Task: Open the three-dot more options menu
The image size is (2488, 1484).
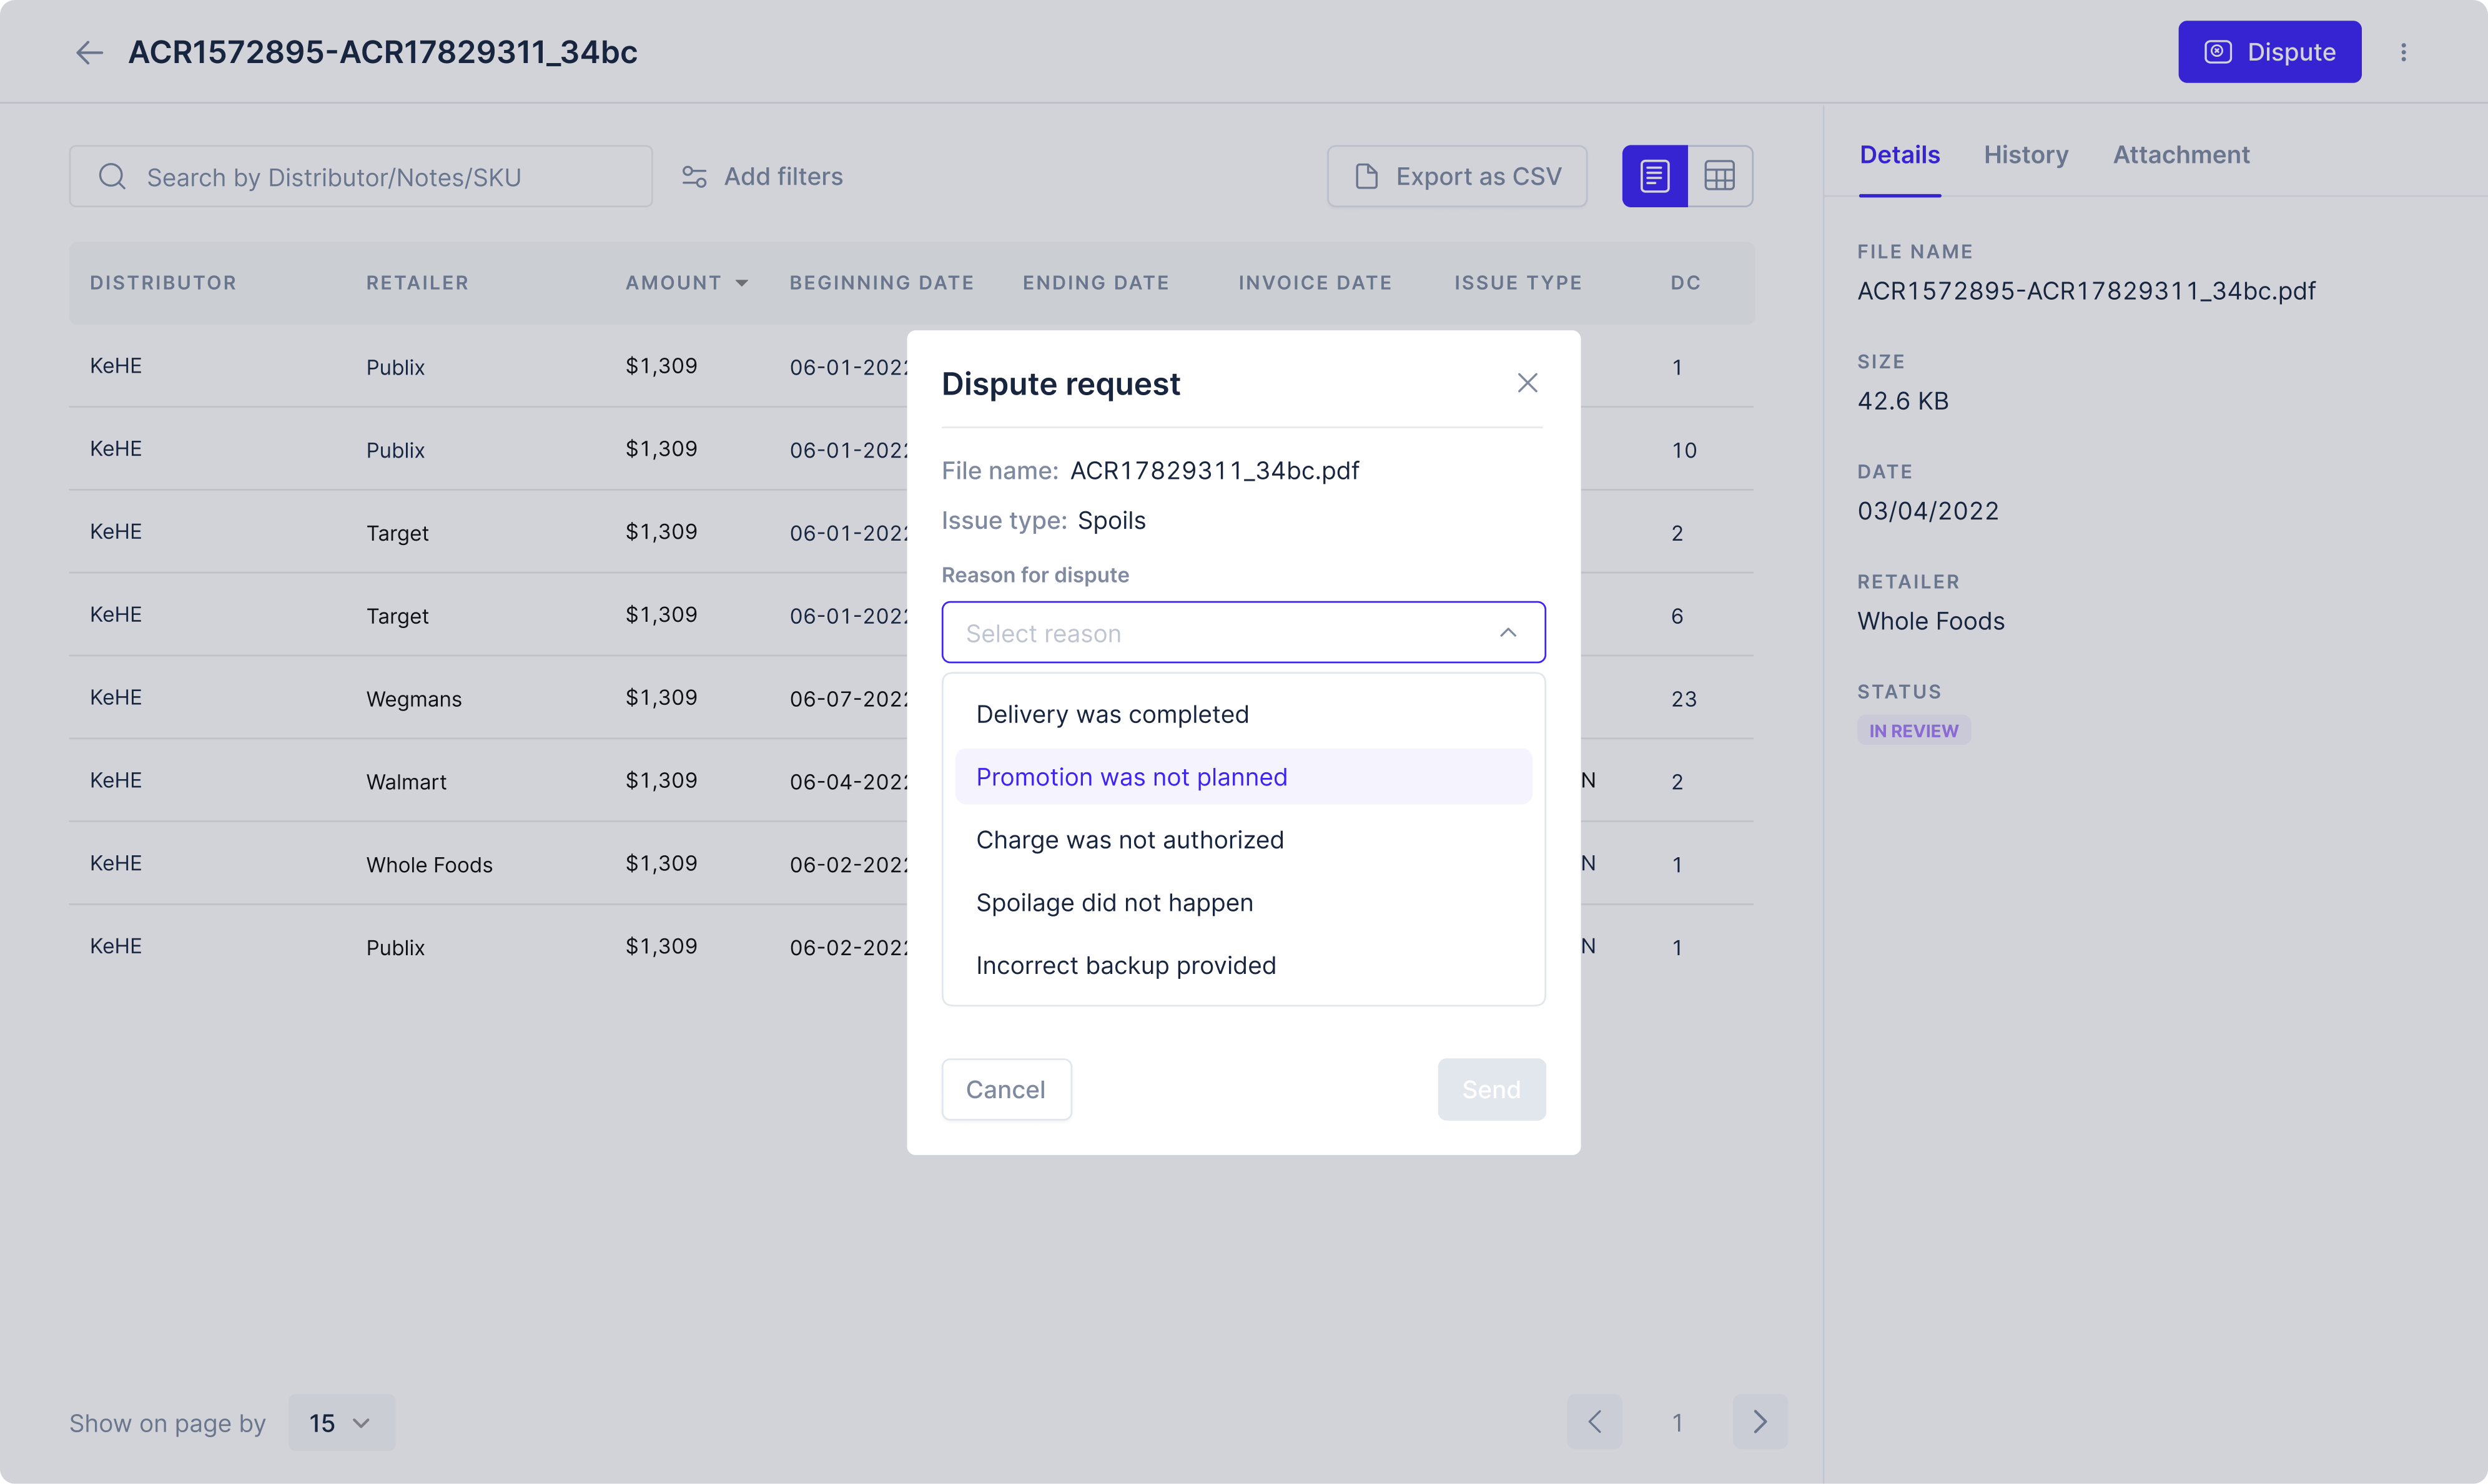Action: (x=2403, y=52)
